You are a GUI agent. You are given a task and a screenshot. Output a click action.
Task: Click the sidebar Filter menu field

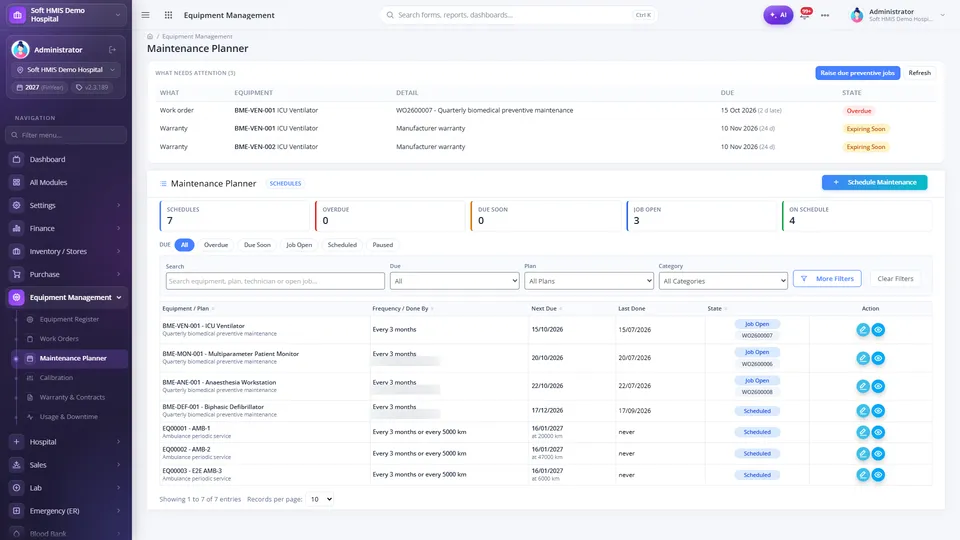66,135
